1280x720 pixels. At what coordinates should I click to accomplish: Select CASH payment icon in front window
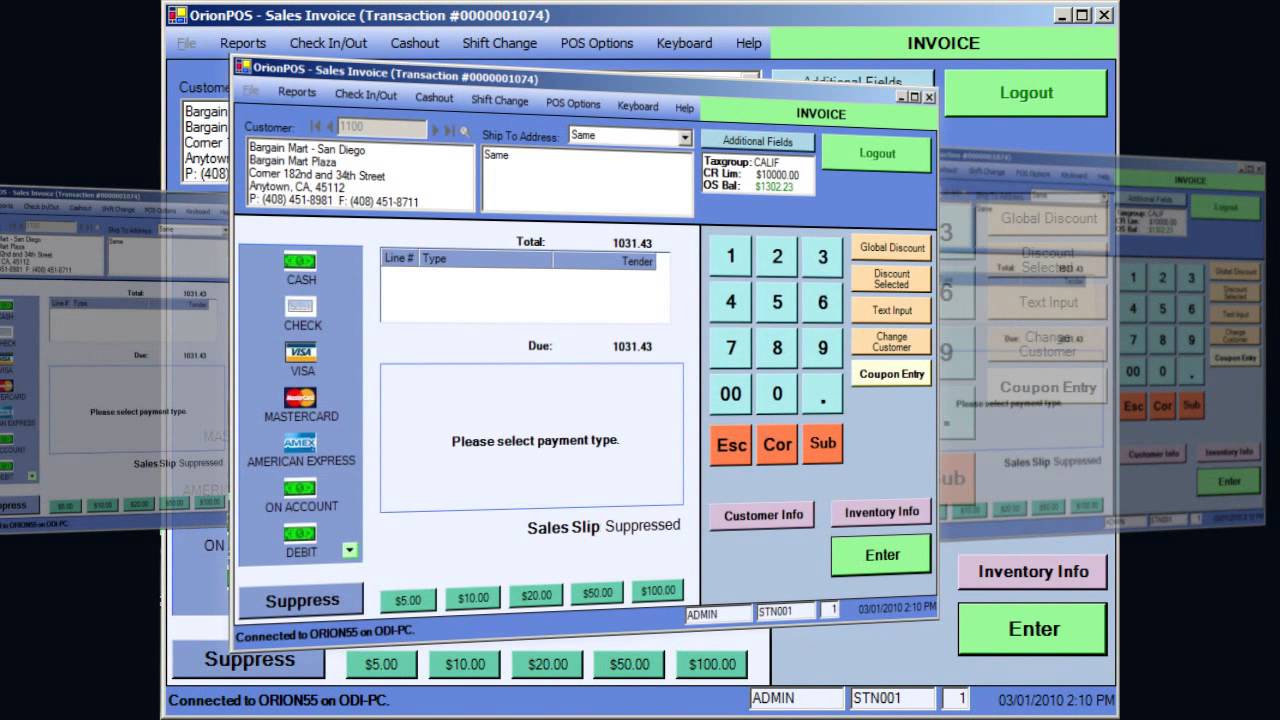click(x=300, y=261)
